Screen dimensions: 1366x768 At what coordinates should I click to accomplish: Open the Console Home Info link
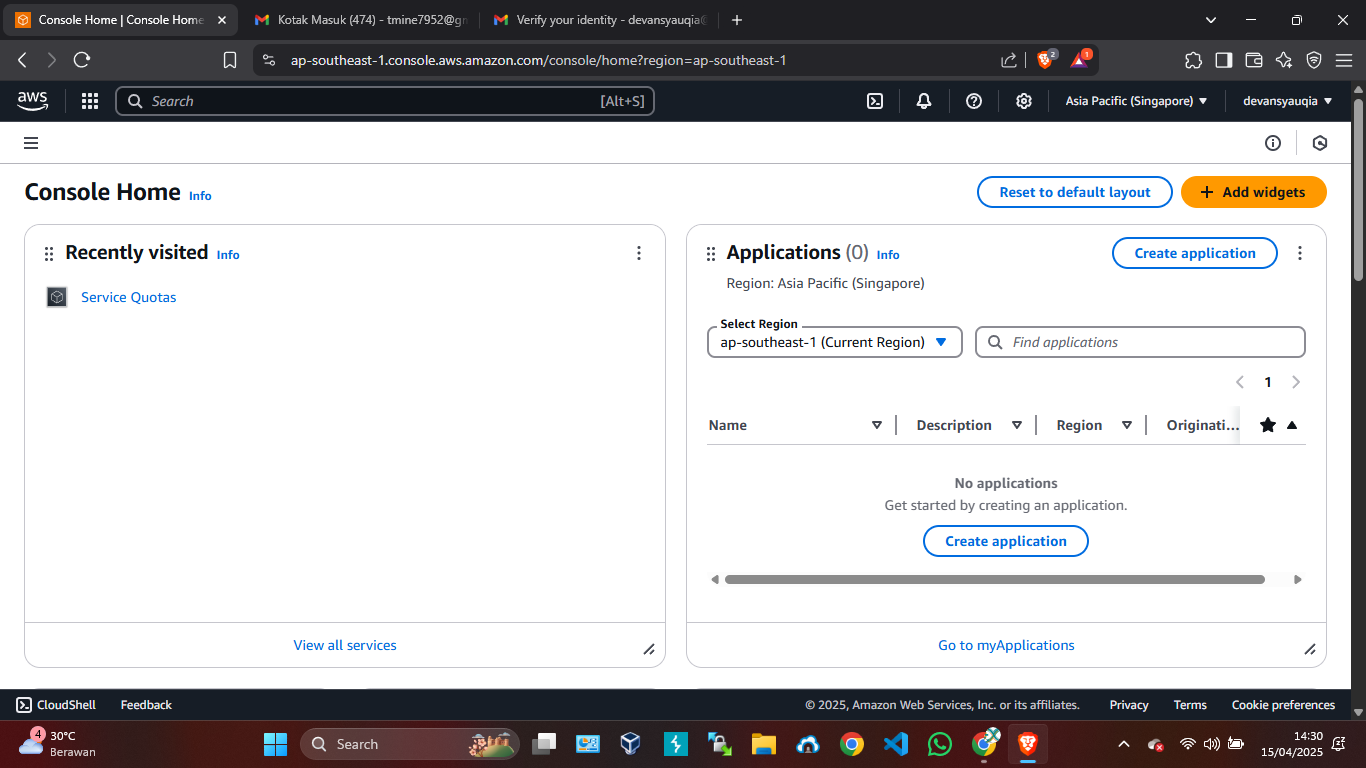click(200, 196)
